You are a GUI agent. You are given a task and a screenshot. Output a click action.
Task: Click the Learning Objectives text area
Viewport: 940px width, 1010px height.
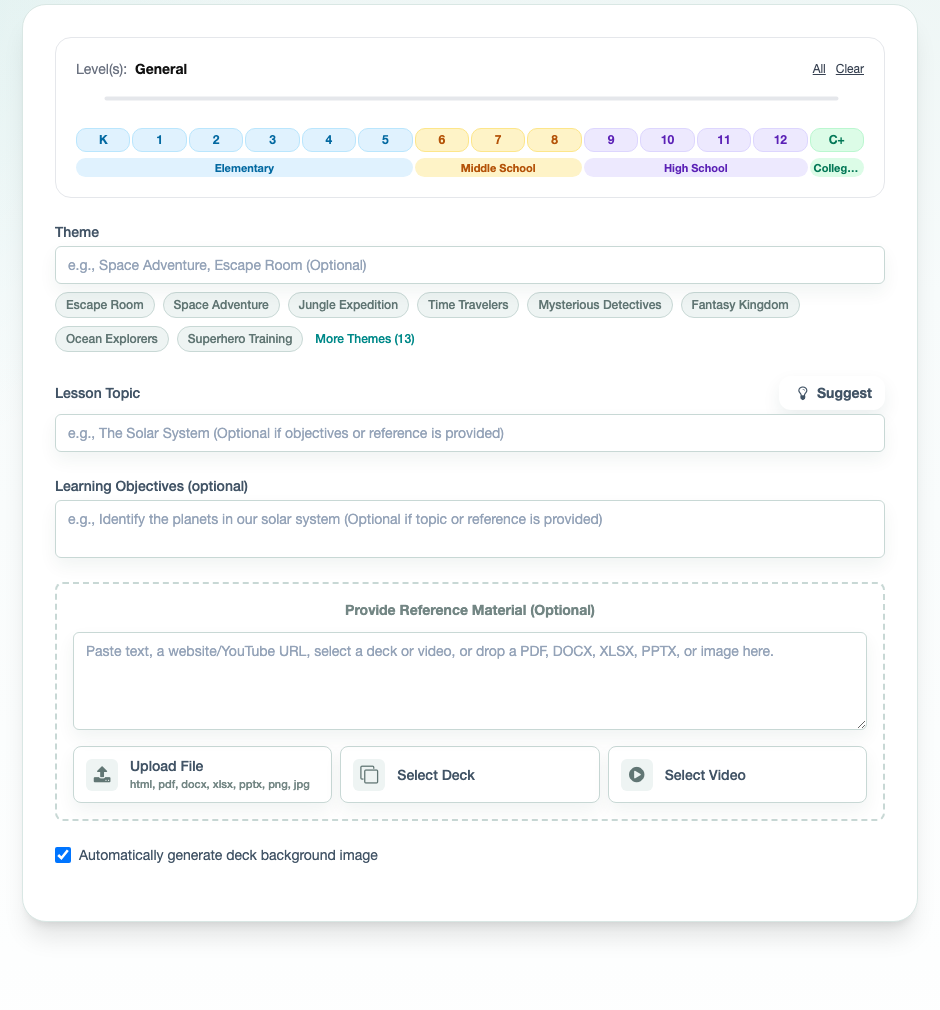[470, 527]
